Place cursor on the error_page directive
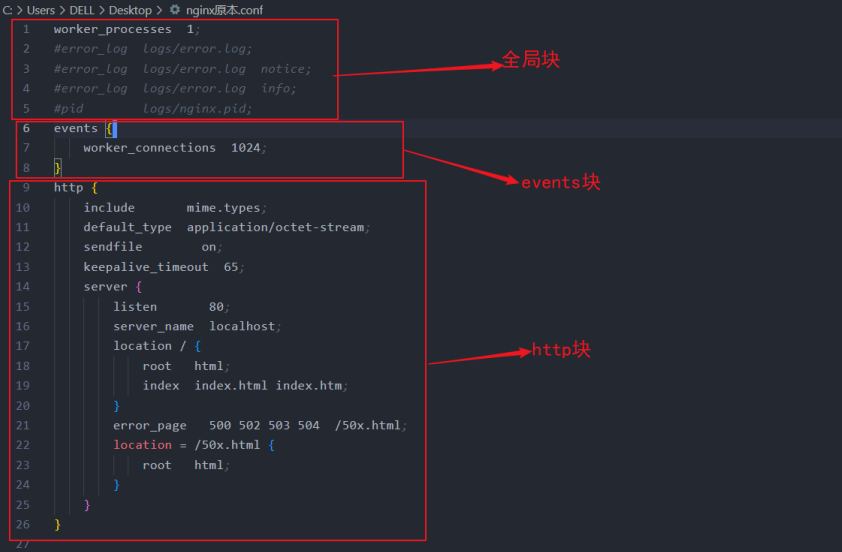This screenshot has height=552, width=842. point(149,426)
